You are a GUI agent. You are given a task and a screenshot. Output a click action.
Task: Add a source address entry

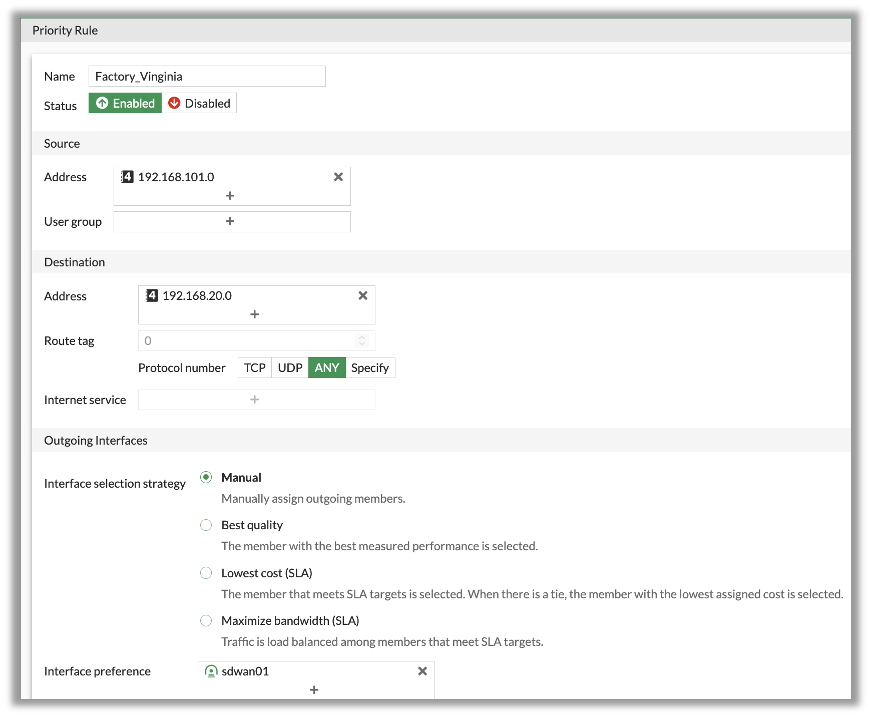[x=230, y=196]
